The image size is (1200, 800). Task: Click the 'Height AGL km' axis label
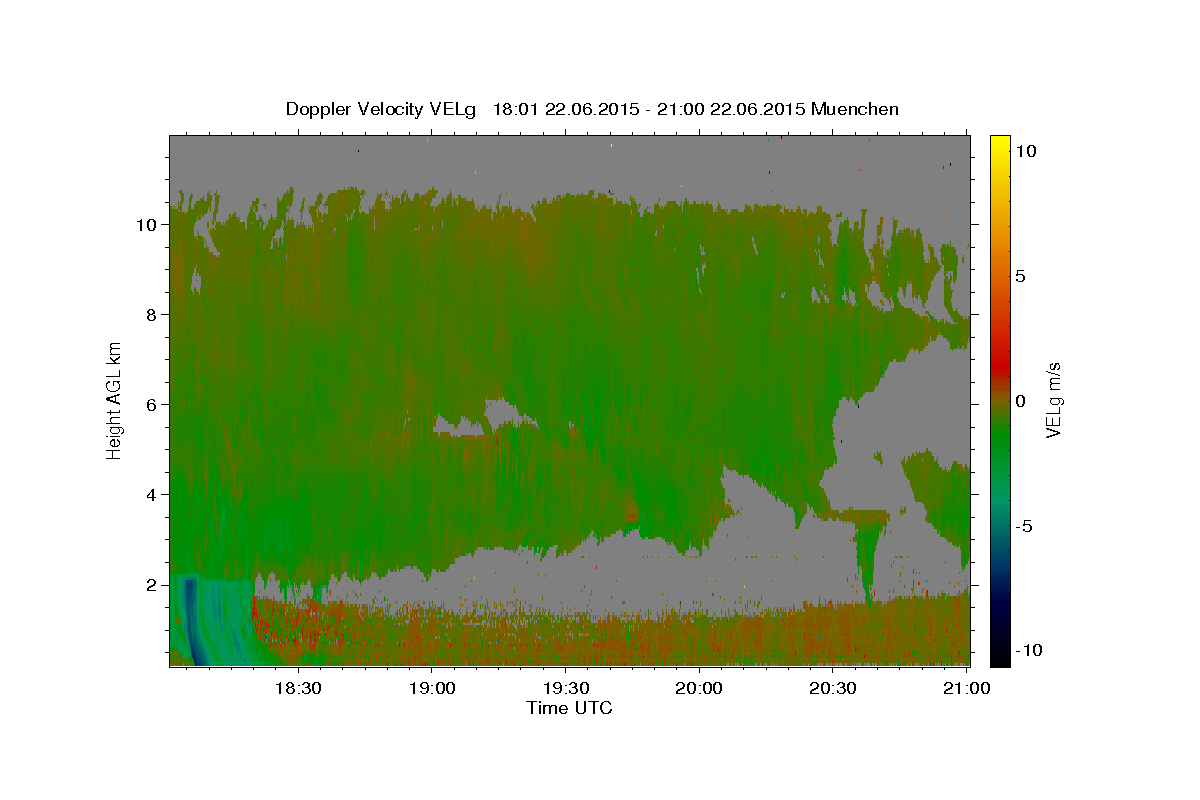pyautogui.click(x=115, y=399)
